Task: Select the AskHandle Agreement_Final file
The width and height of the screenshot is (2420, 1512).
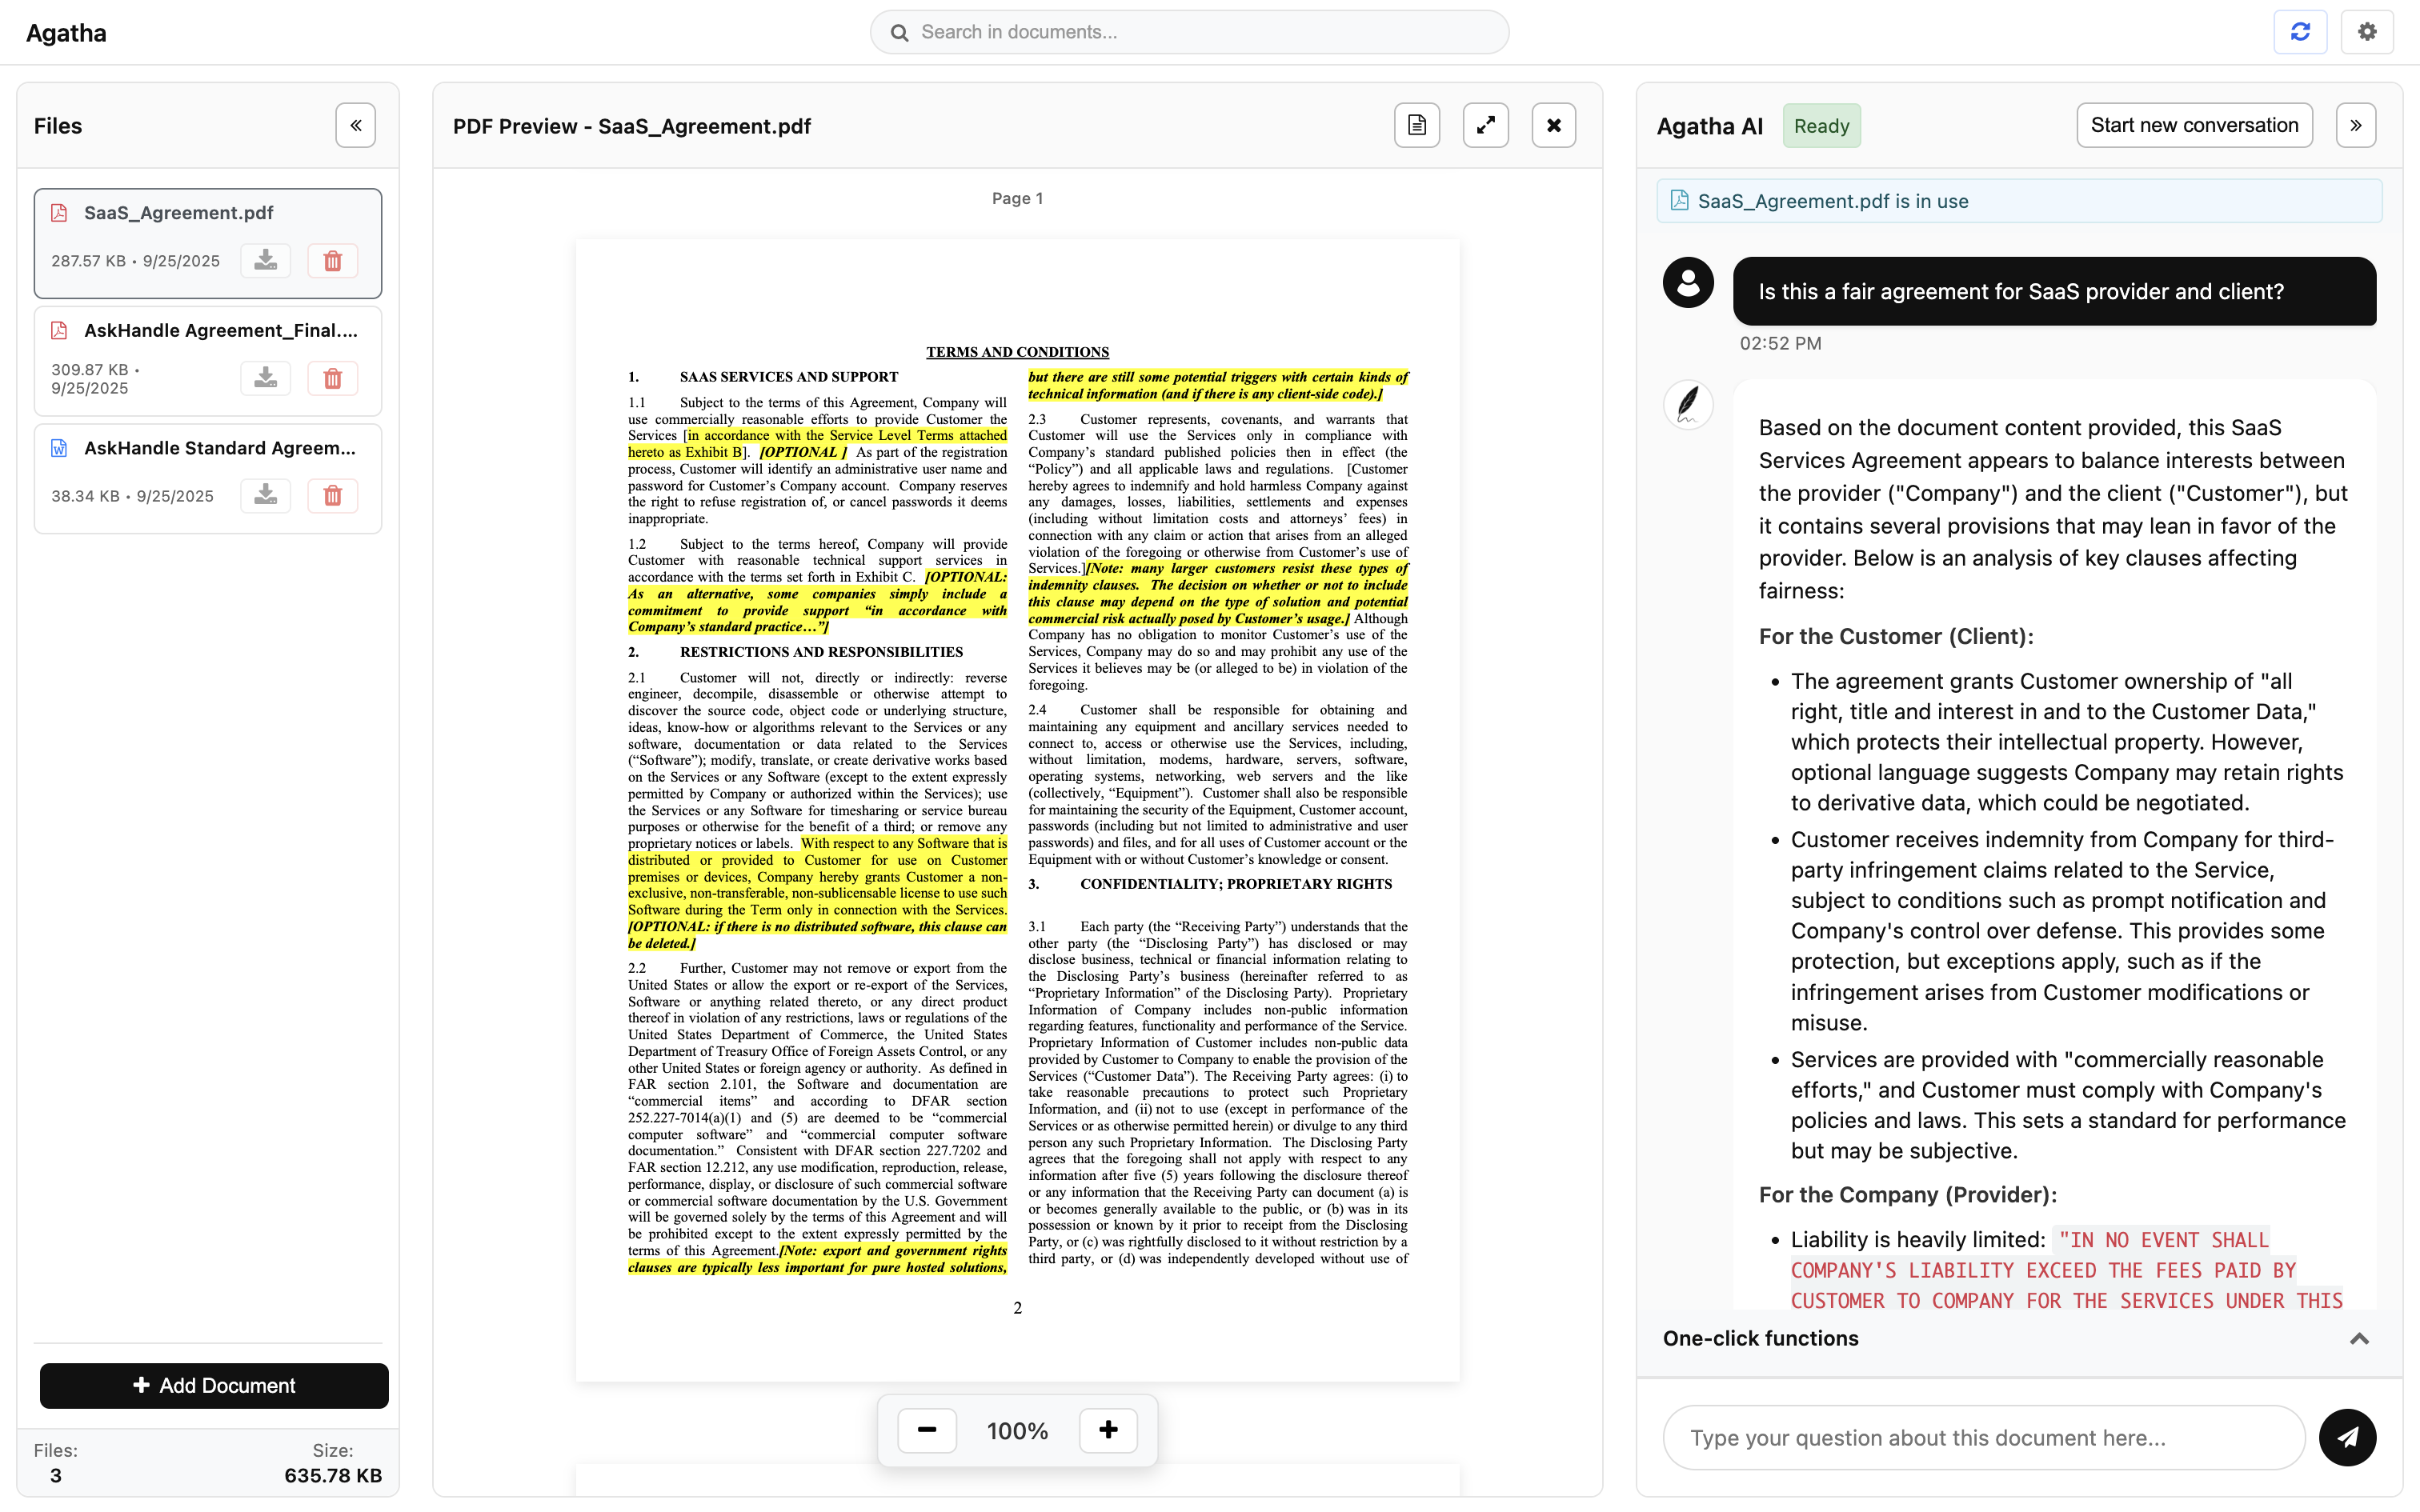Action: pos(220,331)
